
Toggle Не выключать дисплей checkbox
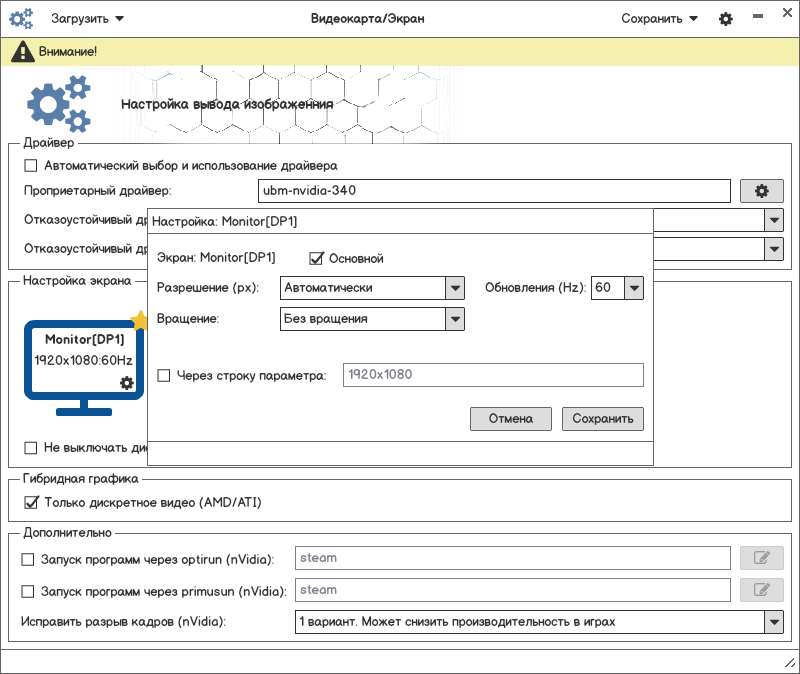pos(31,447)
